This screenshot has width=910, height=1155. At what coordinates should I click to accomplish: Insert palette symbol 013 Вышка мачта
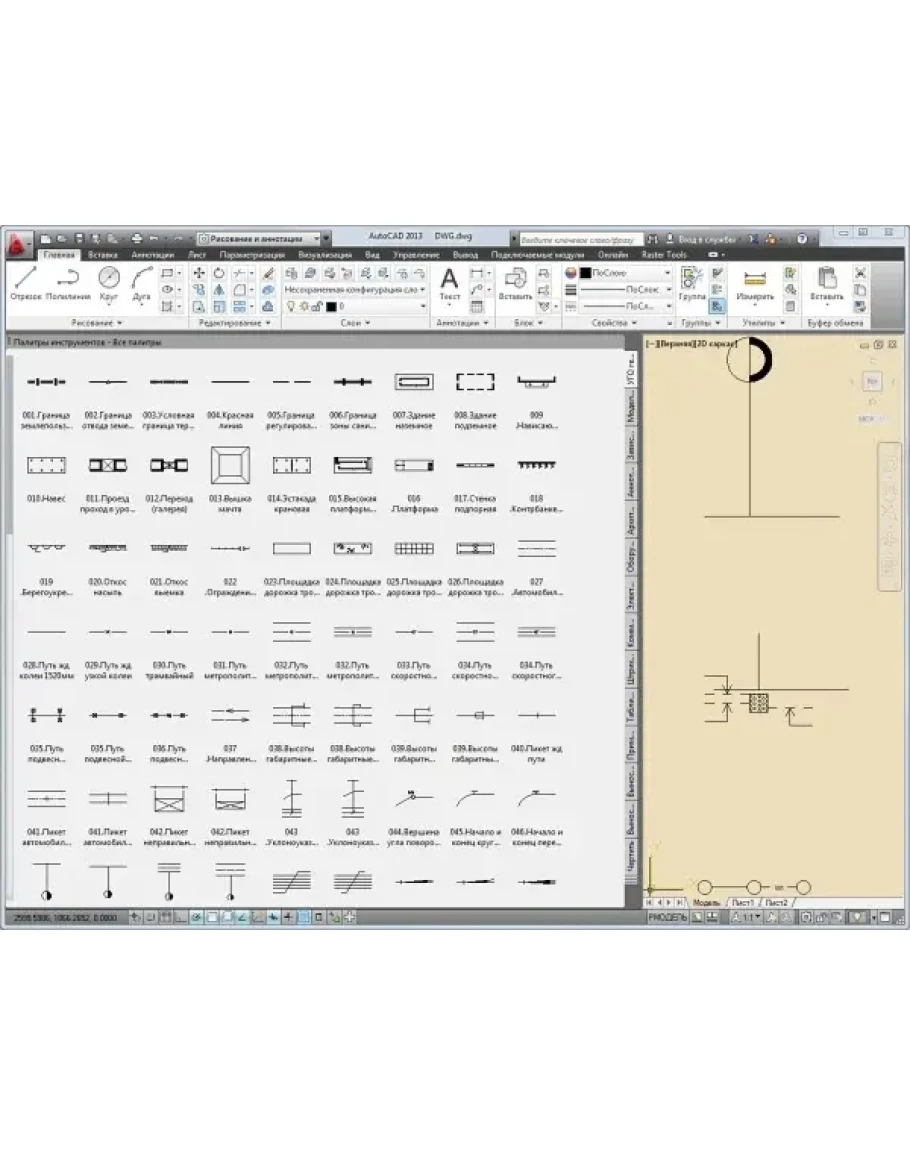pos(230,466)
